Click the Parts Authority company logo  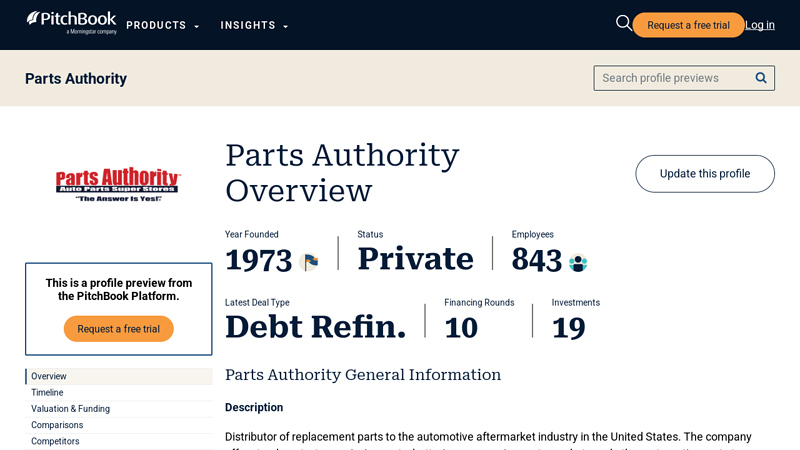click(x=118, y=184)
